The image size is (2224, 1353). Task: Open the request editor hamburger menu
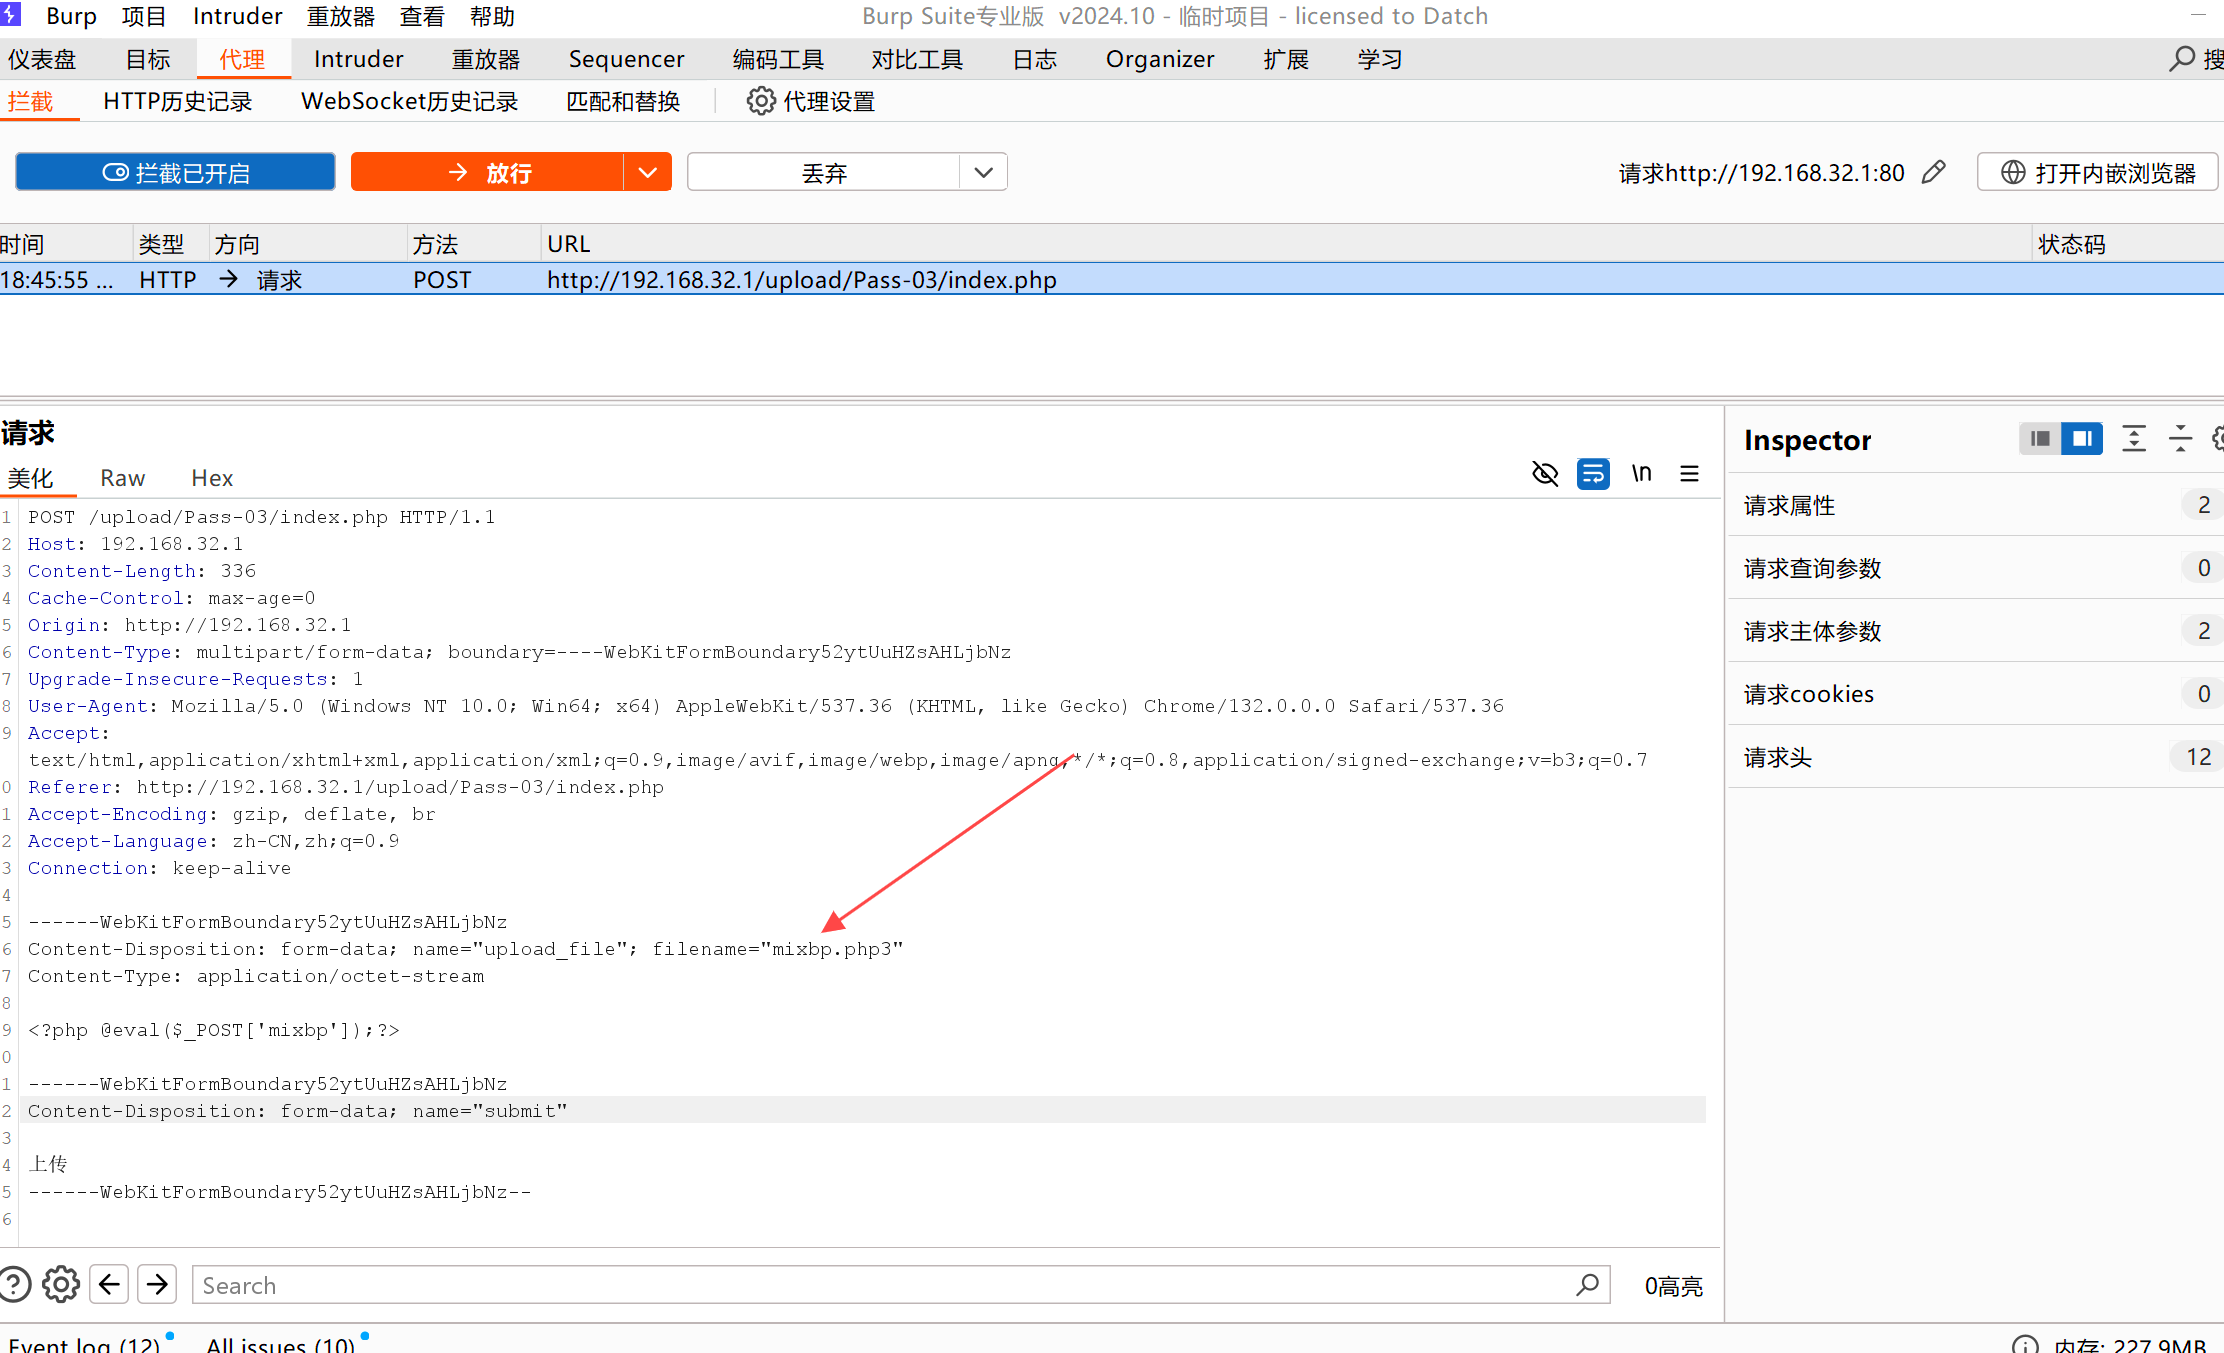[x=1689, y=473]
